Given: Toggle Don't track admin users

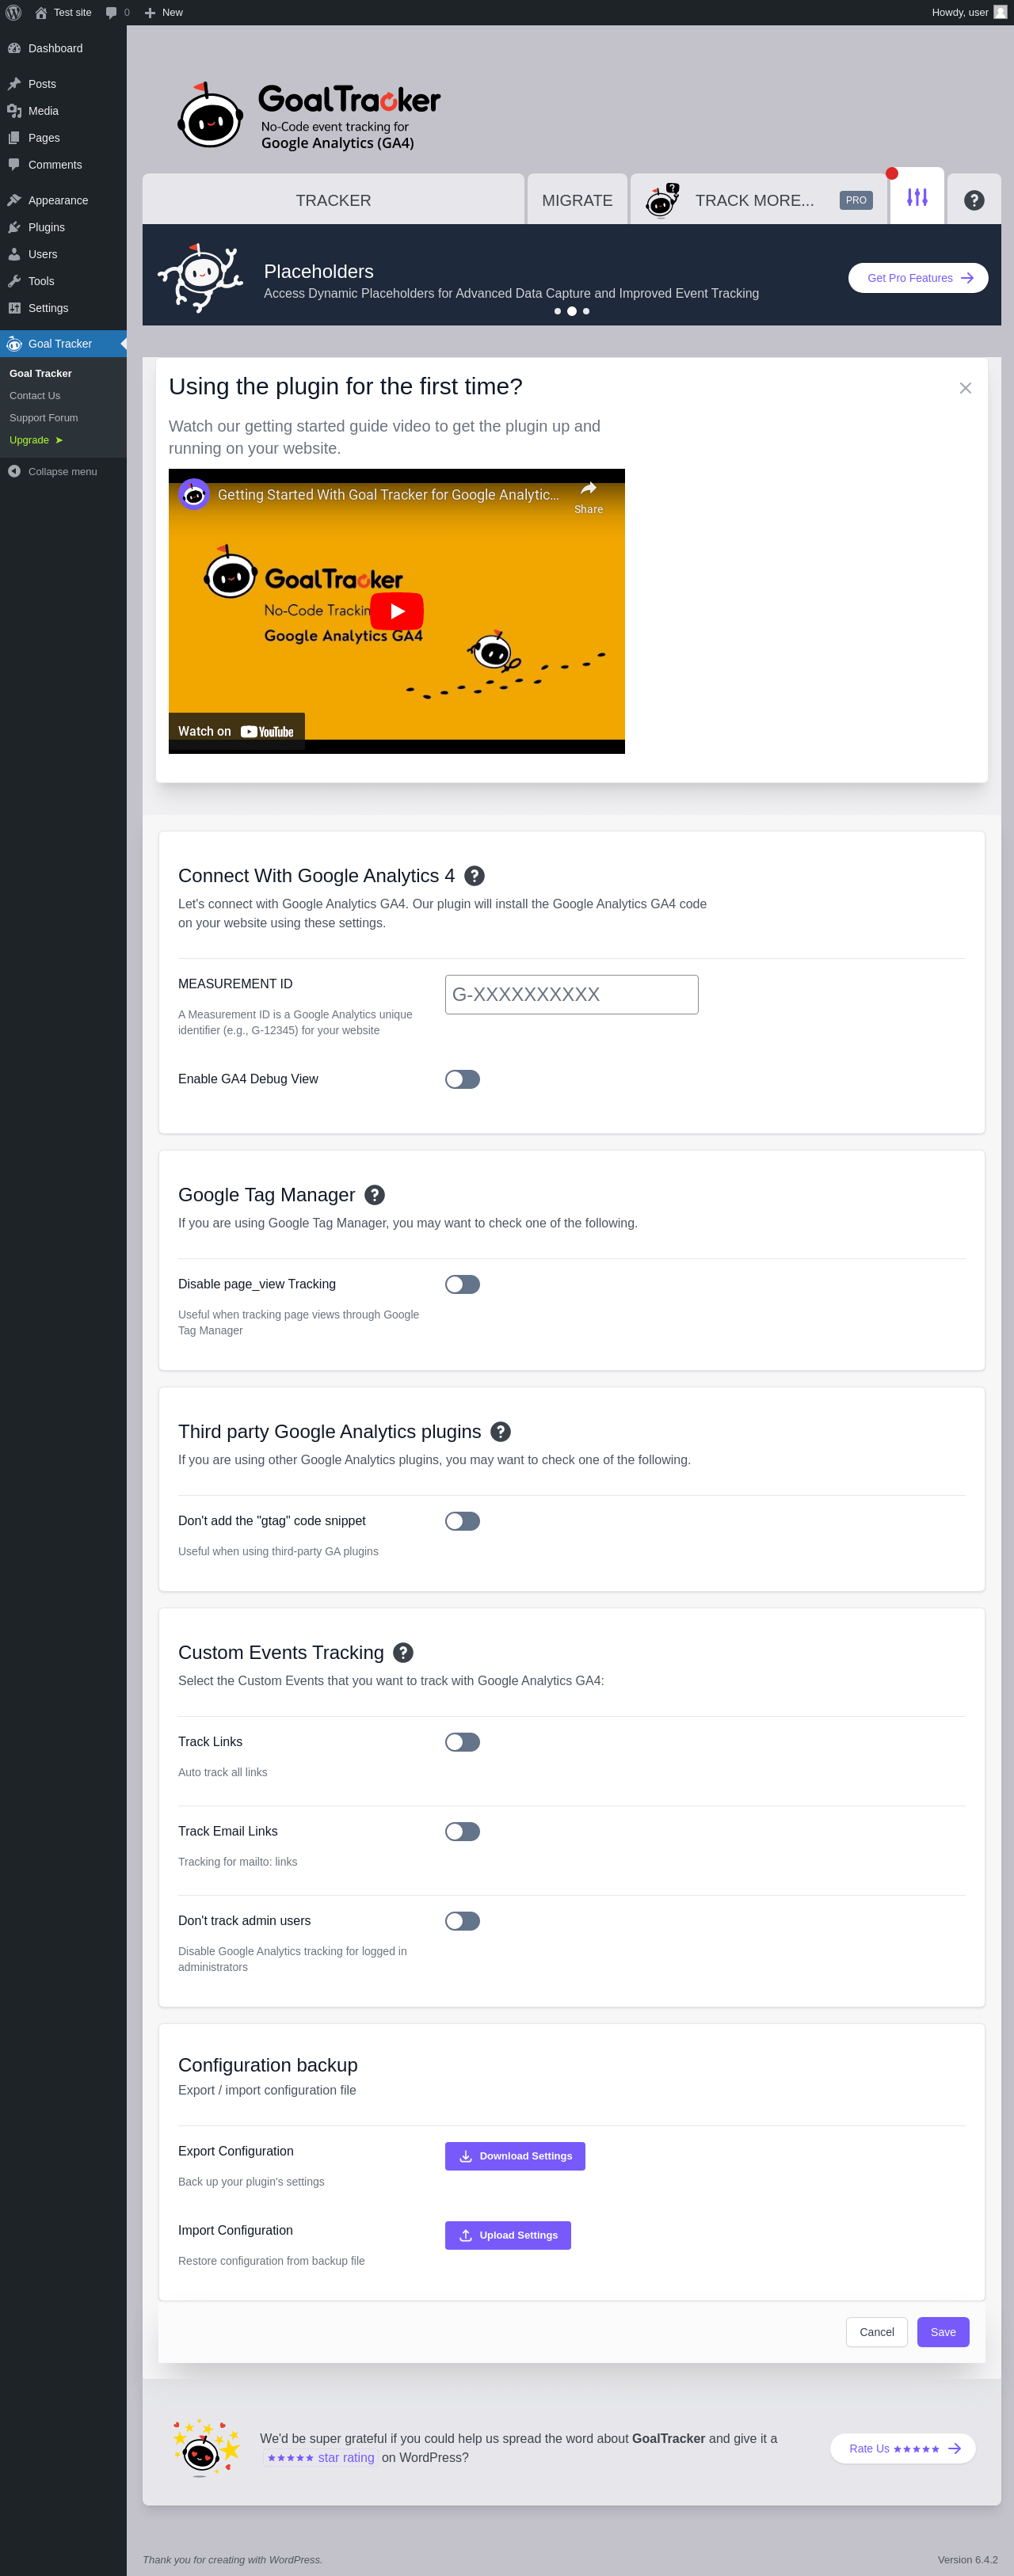Looking at the screenshot, I should [x=462, y=1921].
